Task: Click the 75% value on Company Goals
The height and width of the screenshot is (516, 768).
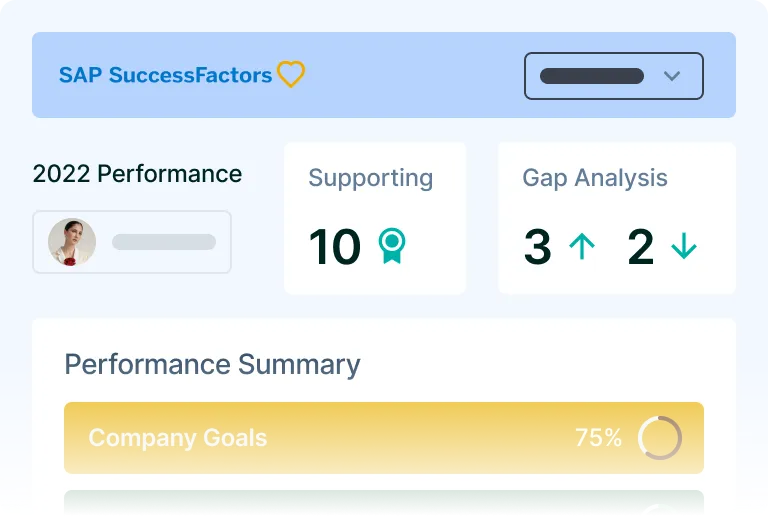Action: click(598, 438)
